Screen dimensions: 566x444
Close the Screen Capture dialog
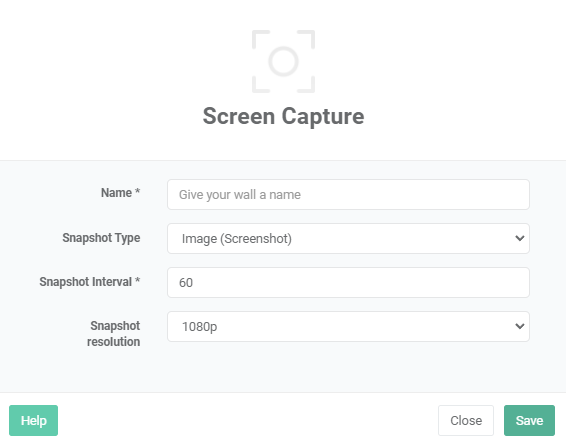tap(466, 420)
